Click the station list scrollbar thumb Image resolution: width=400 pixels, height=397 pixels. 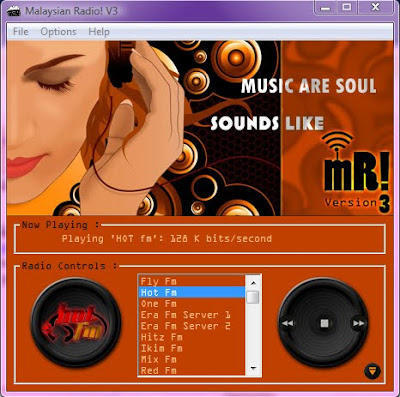point(253,297)
